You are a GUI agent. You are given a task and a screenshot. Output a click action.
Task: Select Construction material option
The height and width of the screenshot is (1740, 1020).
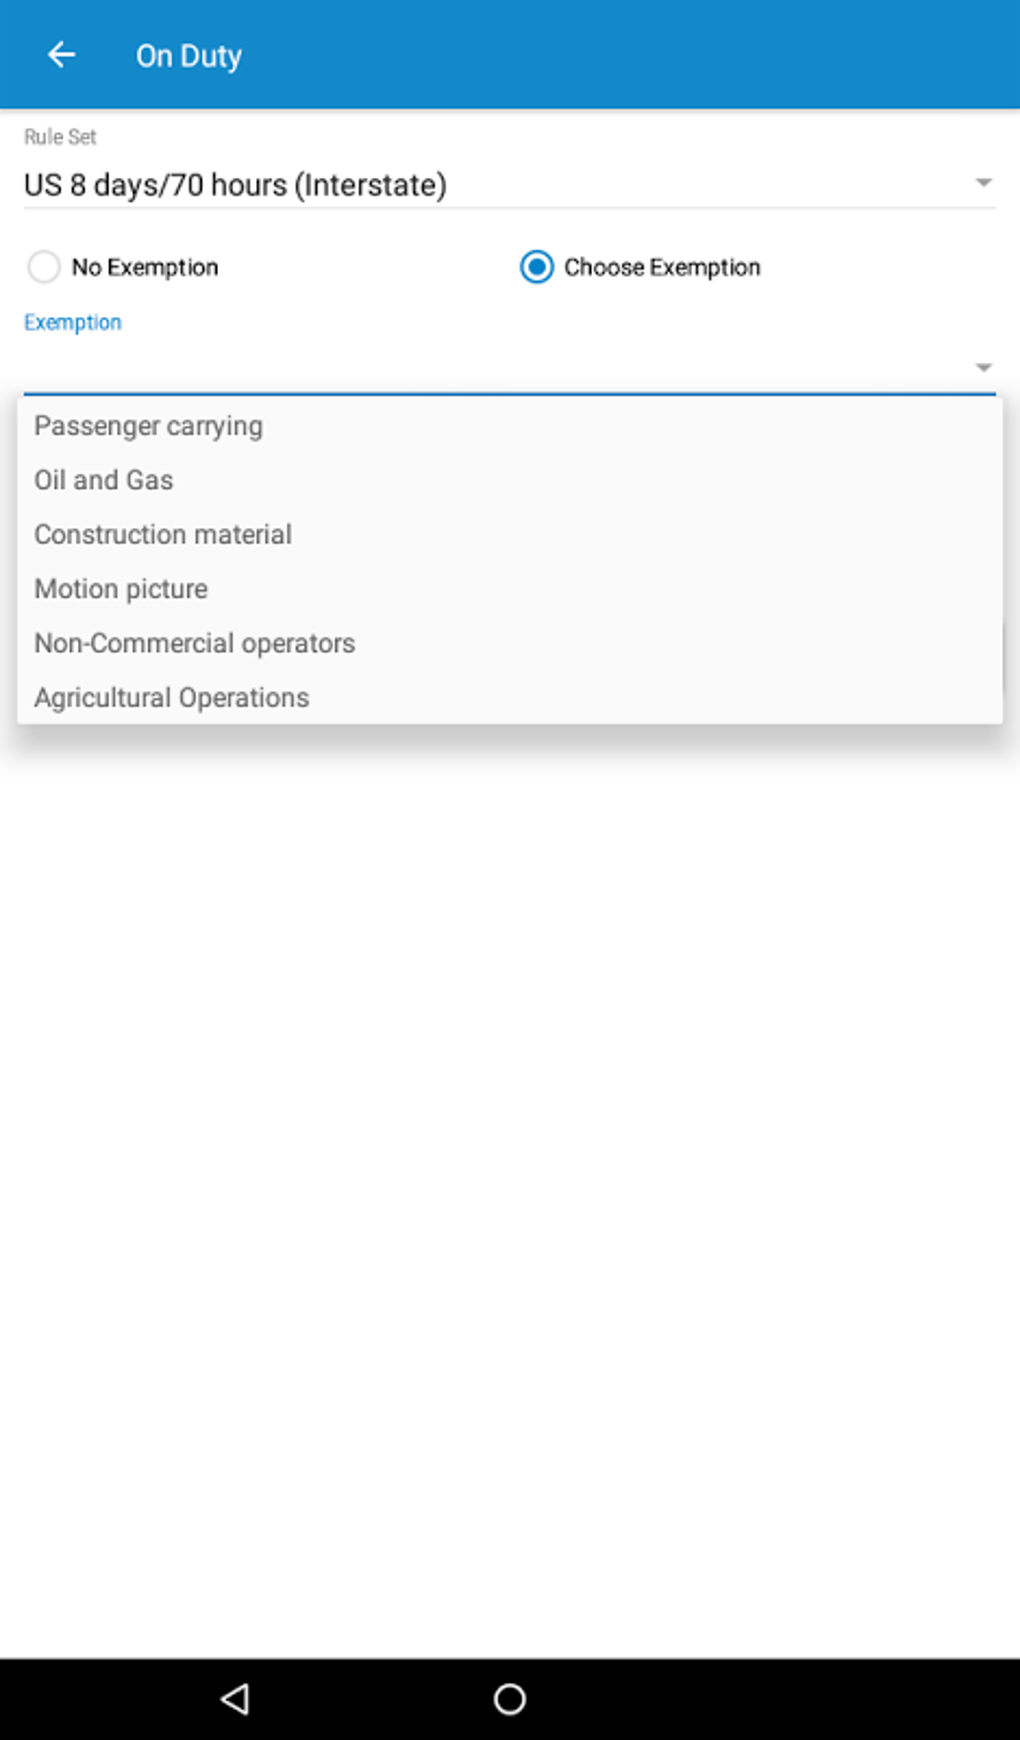[163, 535]
